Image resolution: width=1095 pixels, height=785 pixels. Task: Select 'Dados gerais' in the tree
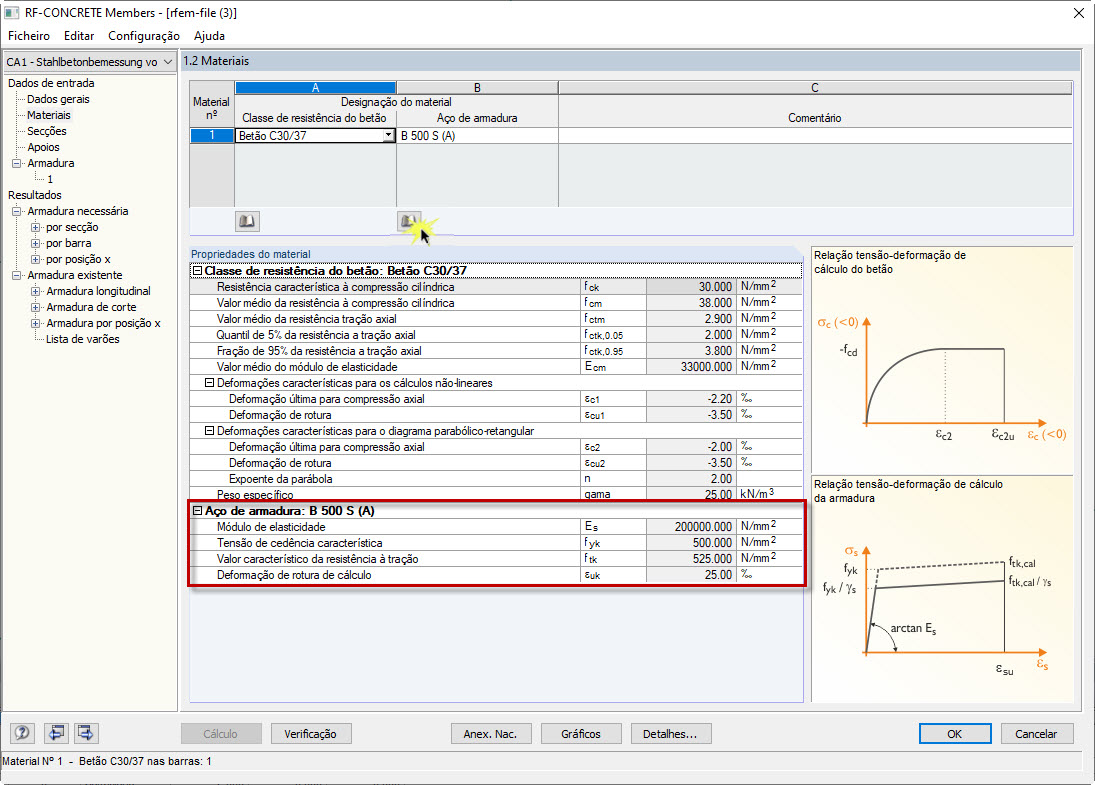pyautogui.click(x=58, y=99)
